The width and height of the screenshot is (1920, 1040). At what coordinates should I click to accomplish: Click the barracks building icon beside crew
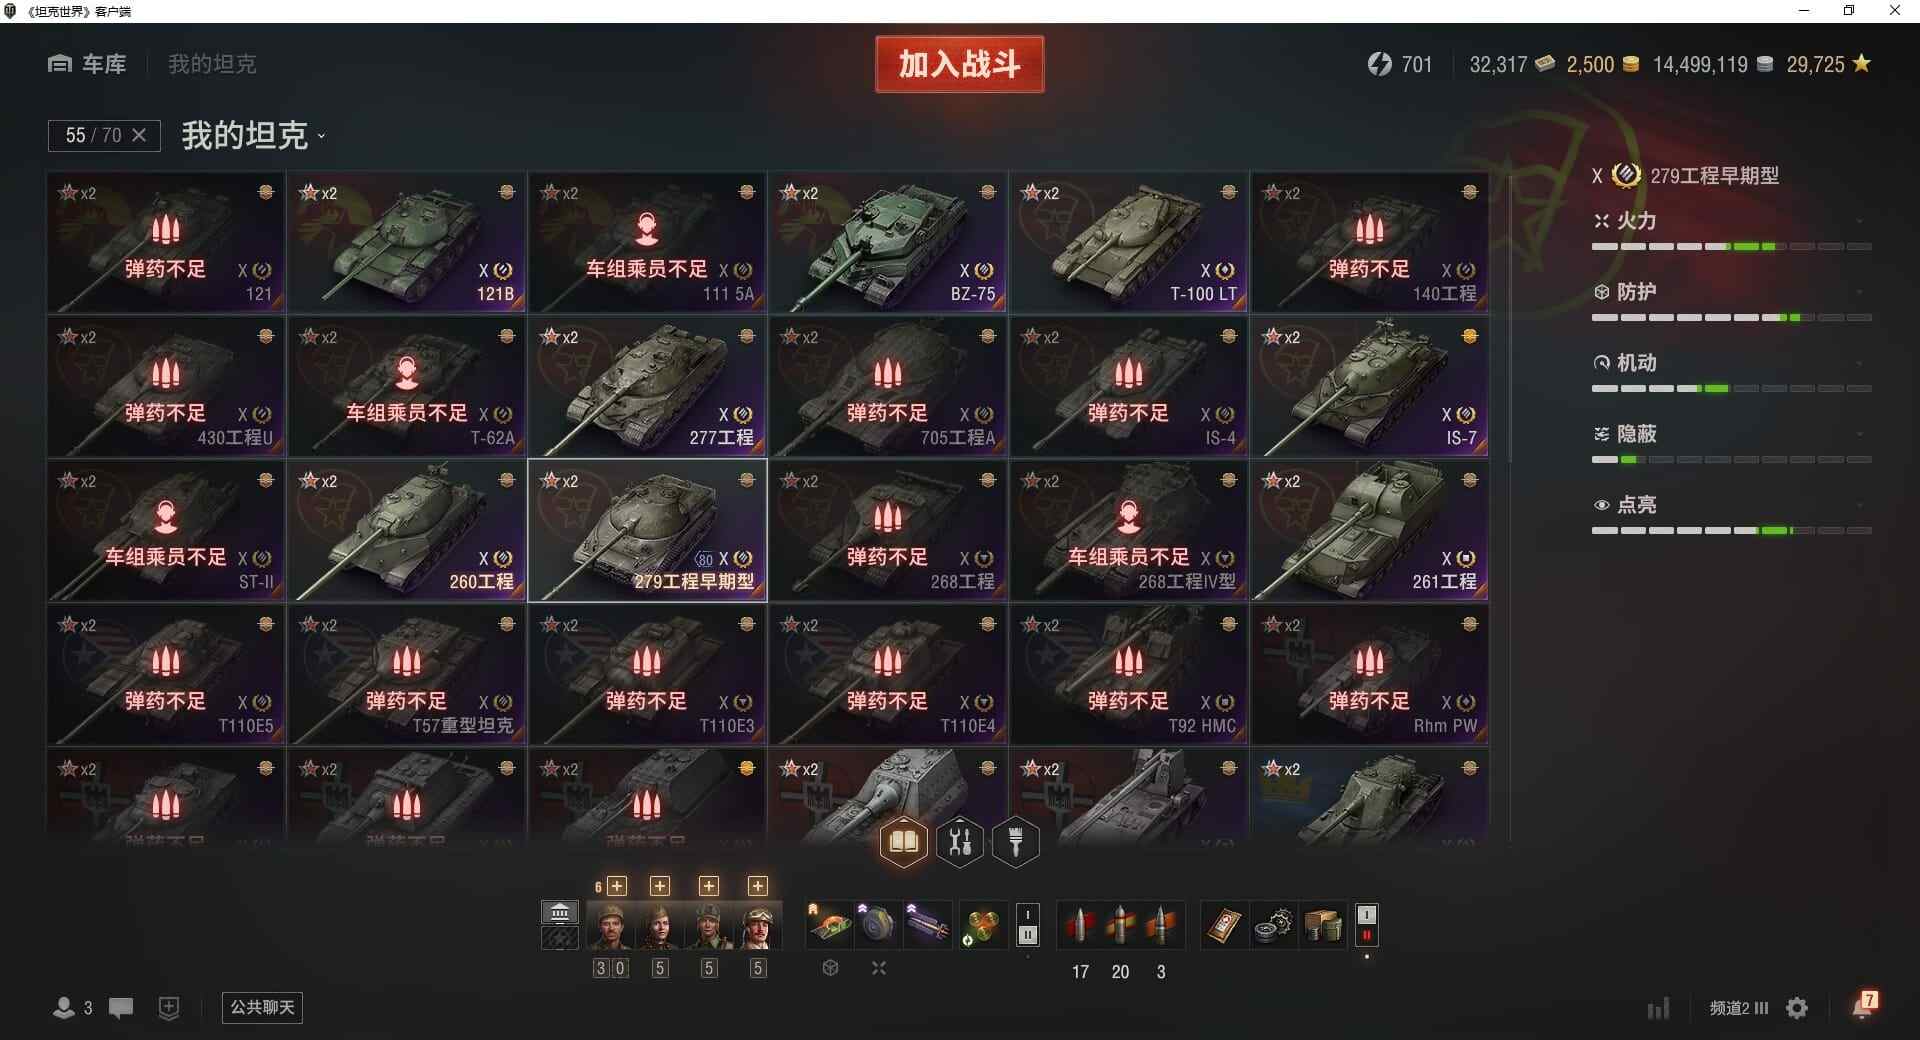click(559, 912)
